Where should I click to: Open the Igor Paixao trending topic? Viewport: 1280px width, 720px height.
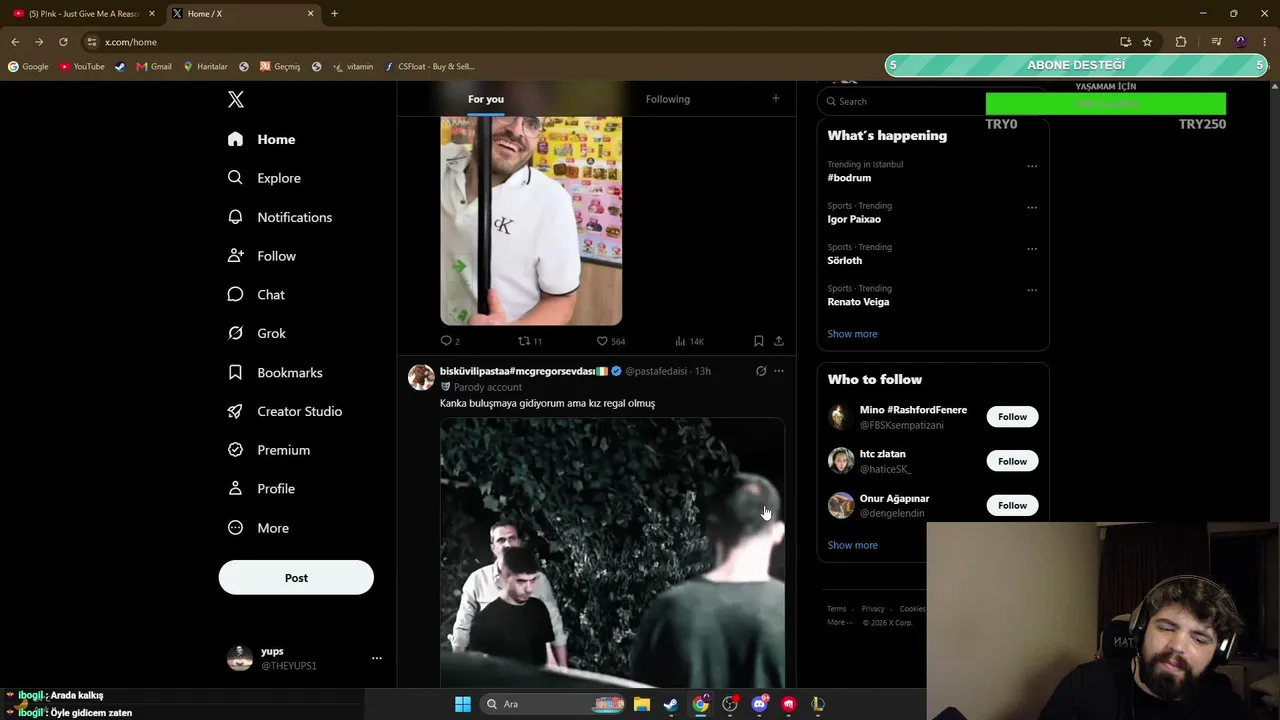point(854,219)
